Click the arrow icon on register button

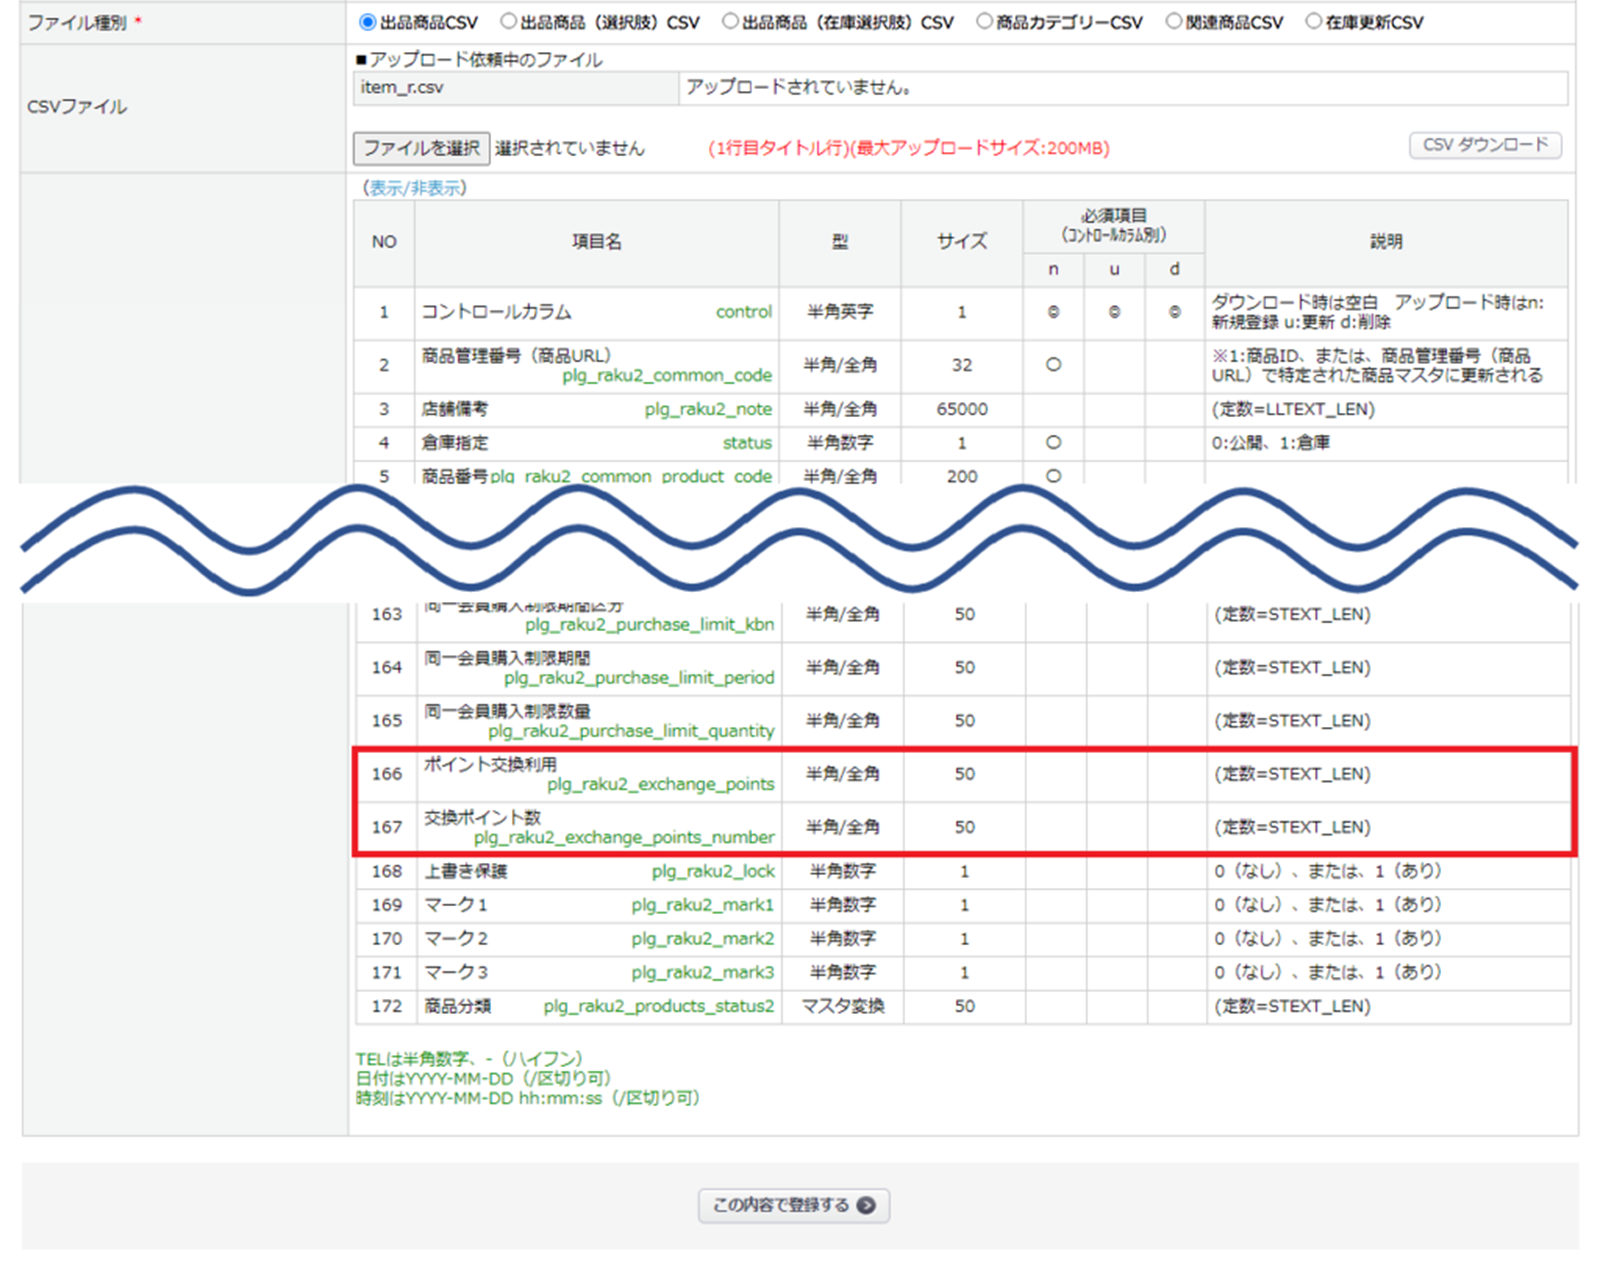coord(866,1205)
